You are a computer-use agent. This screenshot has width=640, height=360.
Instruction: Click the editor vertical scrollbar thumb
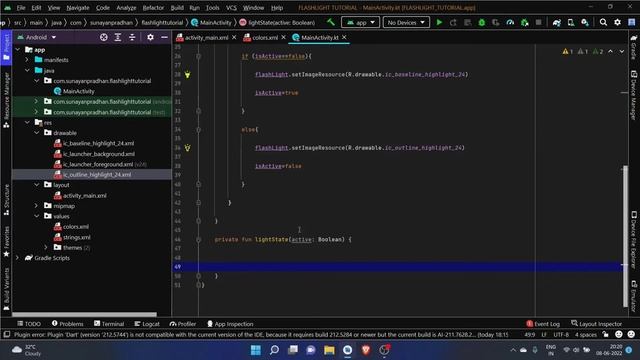coord(625,236)
